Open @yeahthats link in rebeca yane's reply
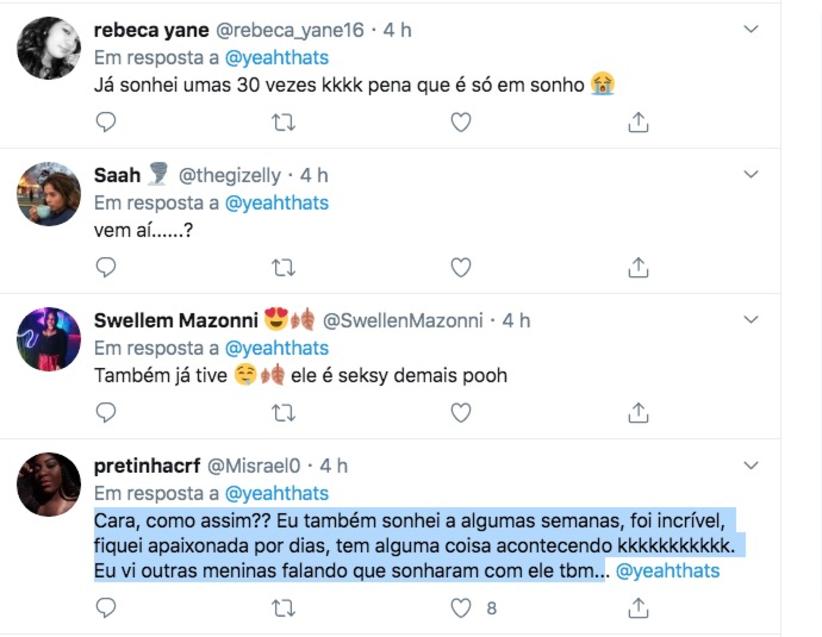The image size is (822, 637). pos(277,58)
